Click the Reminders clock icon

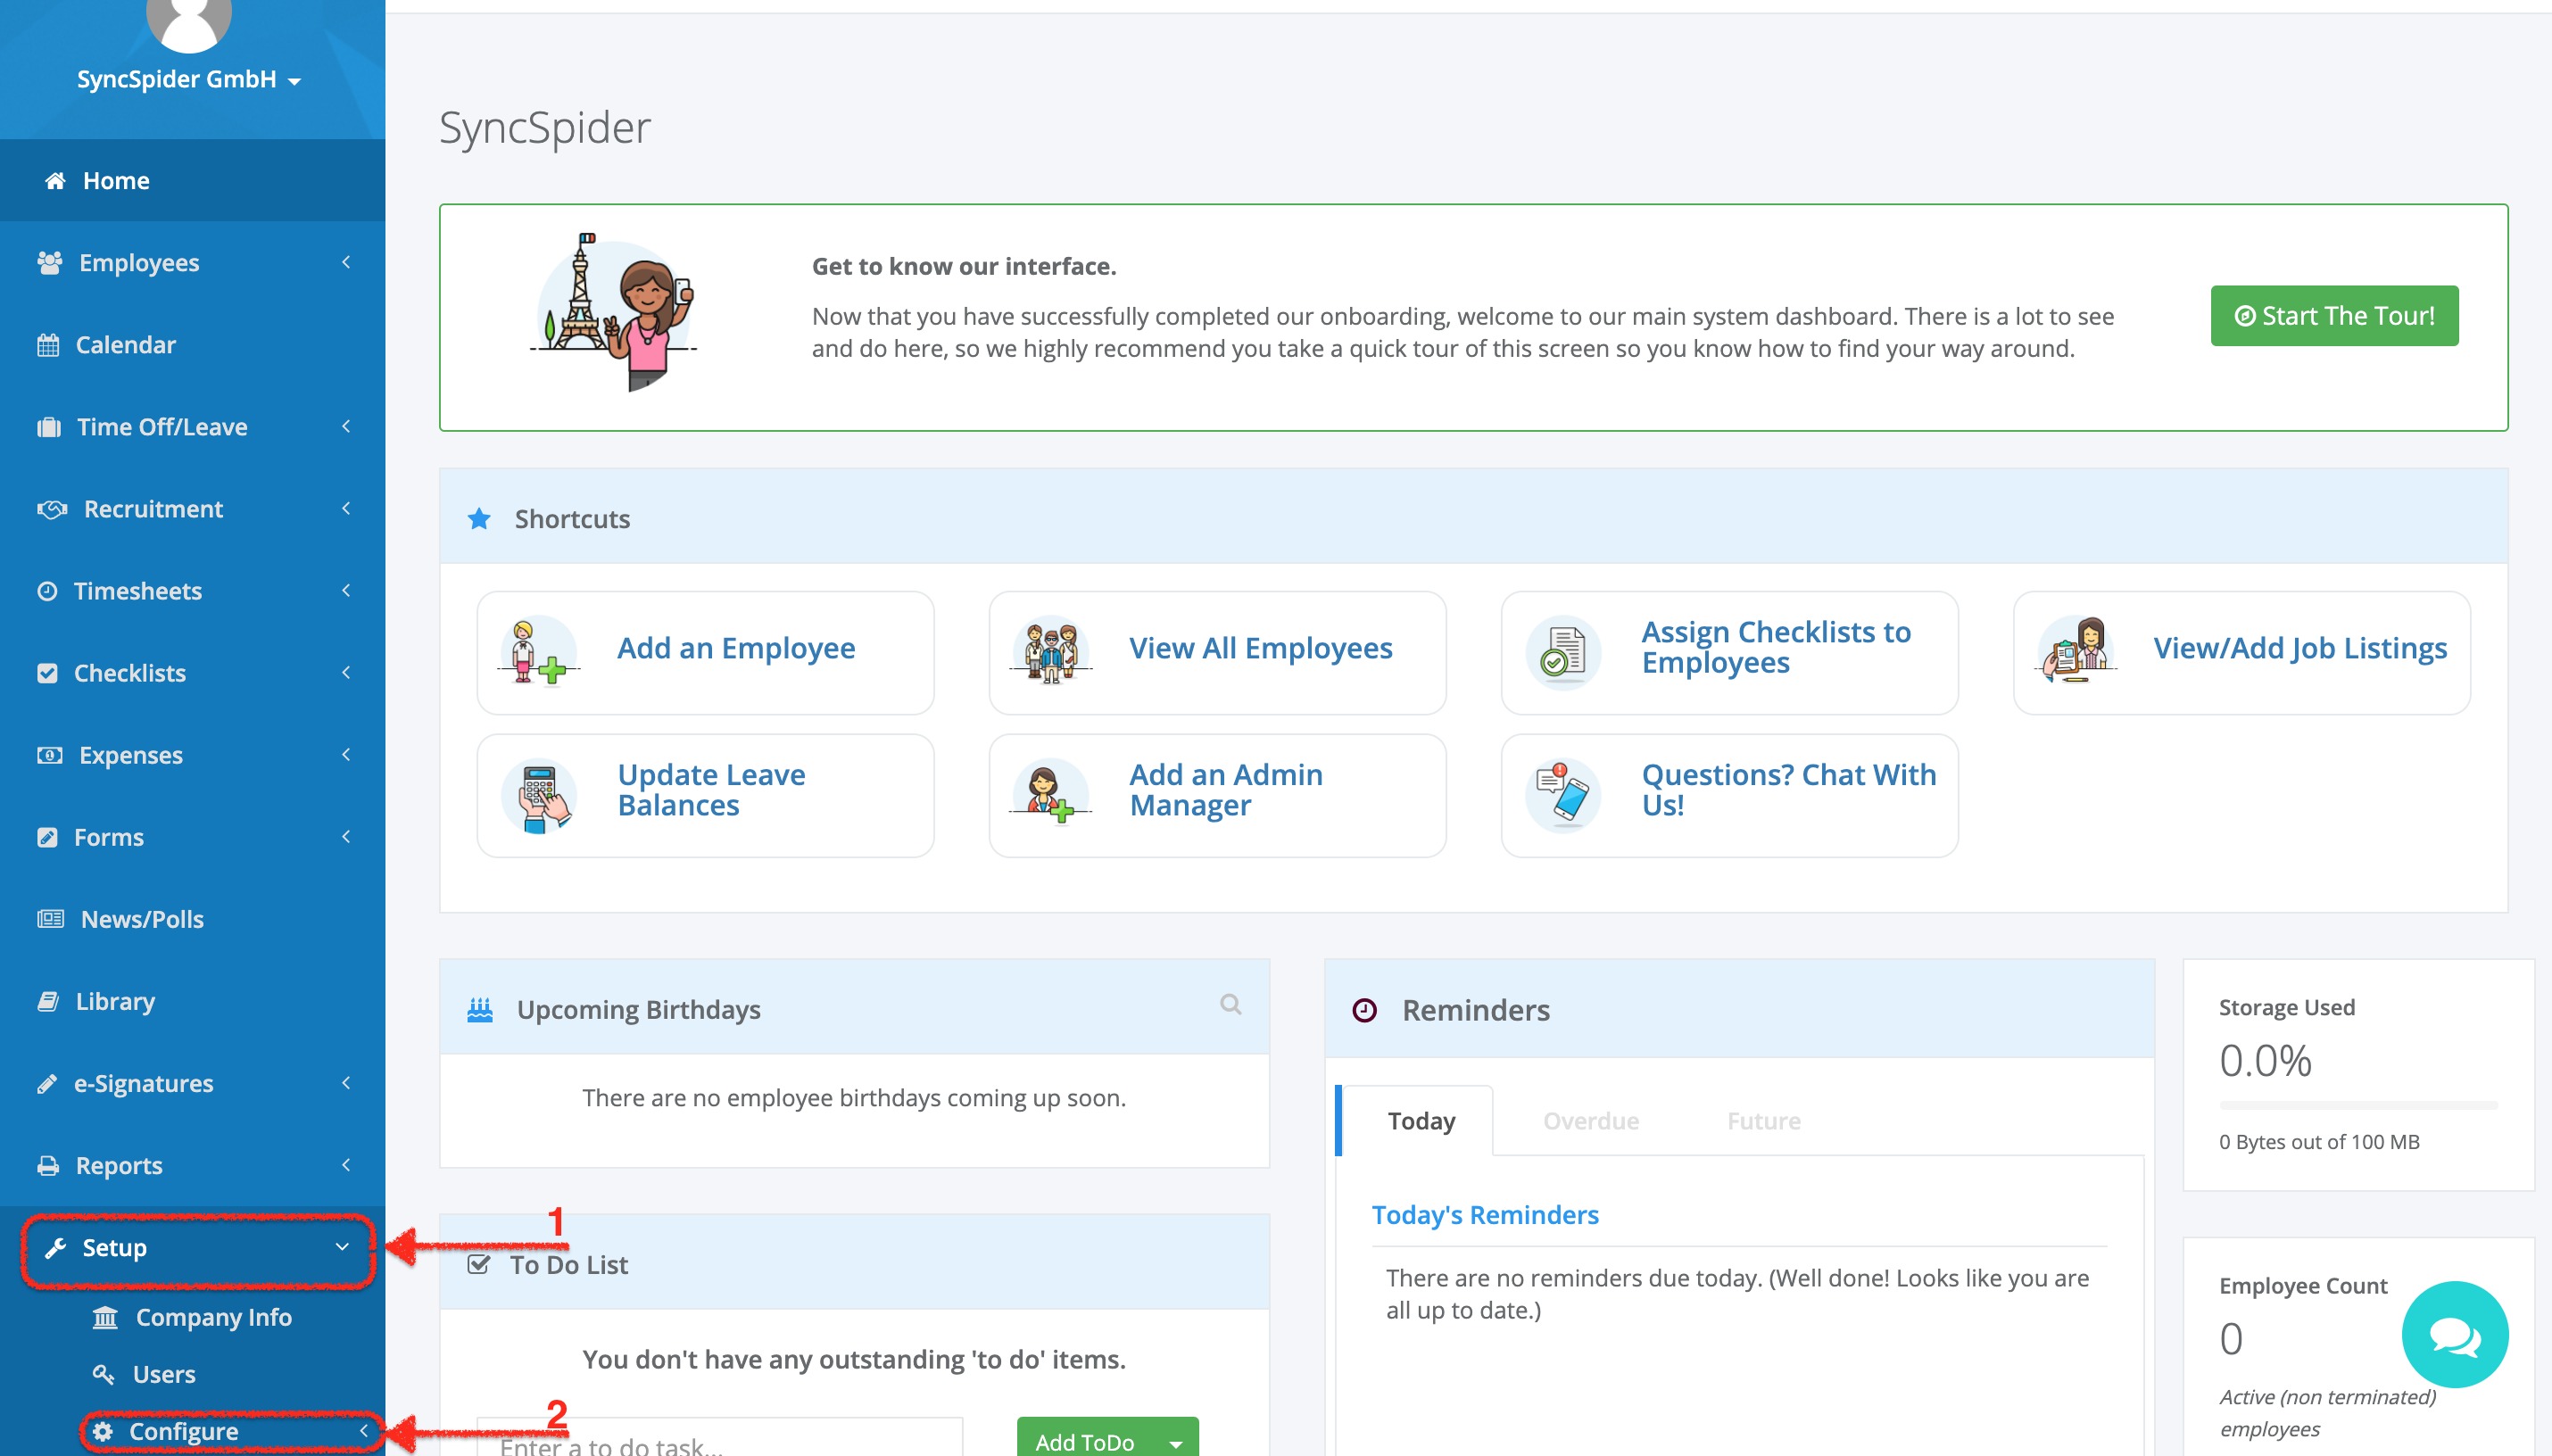point(1365,1011)
